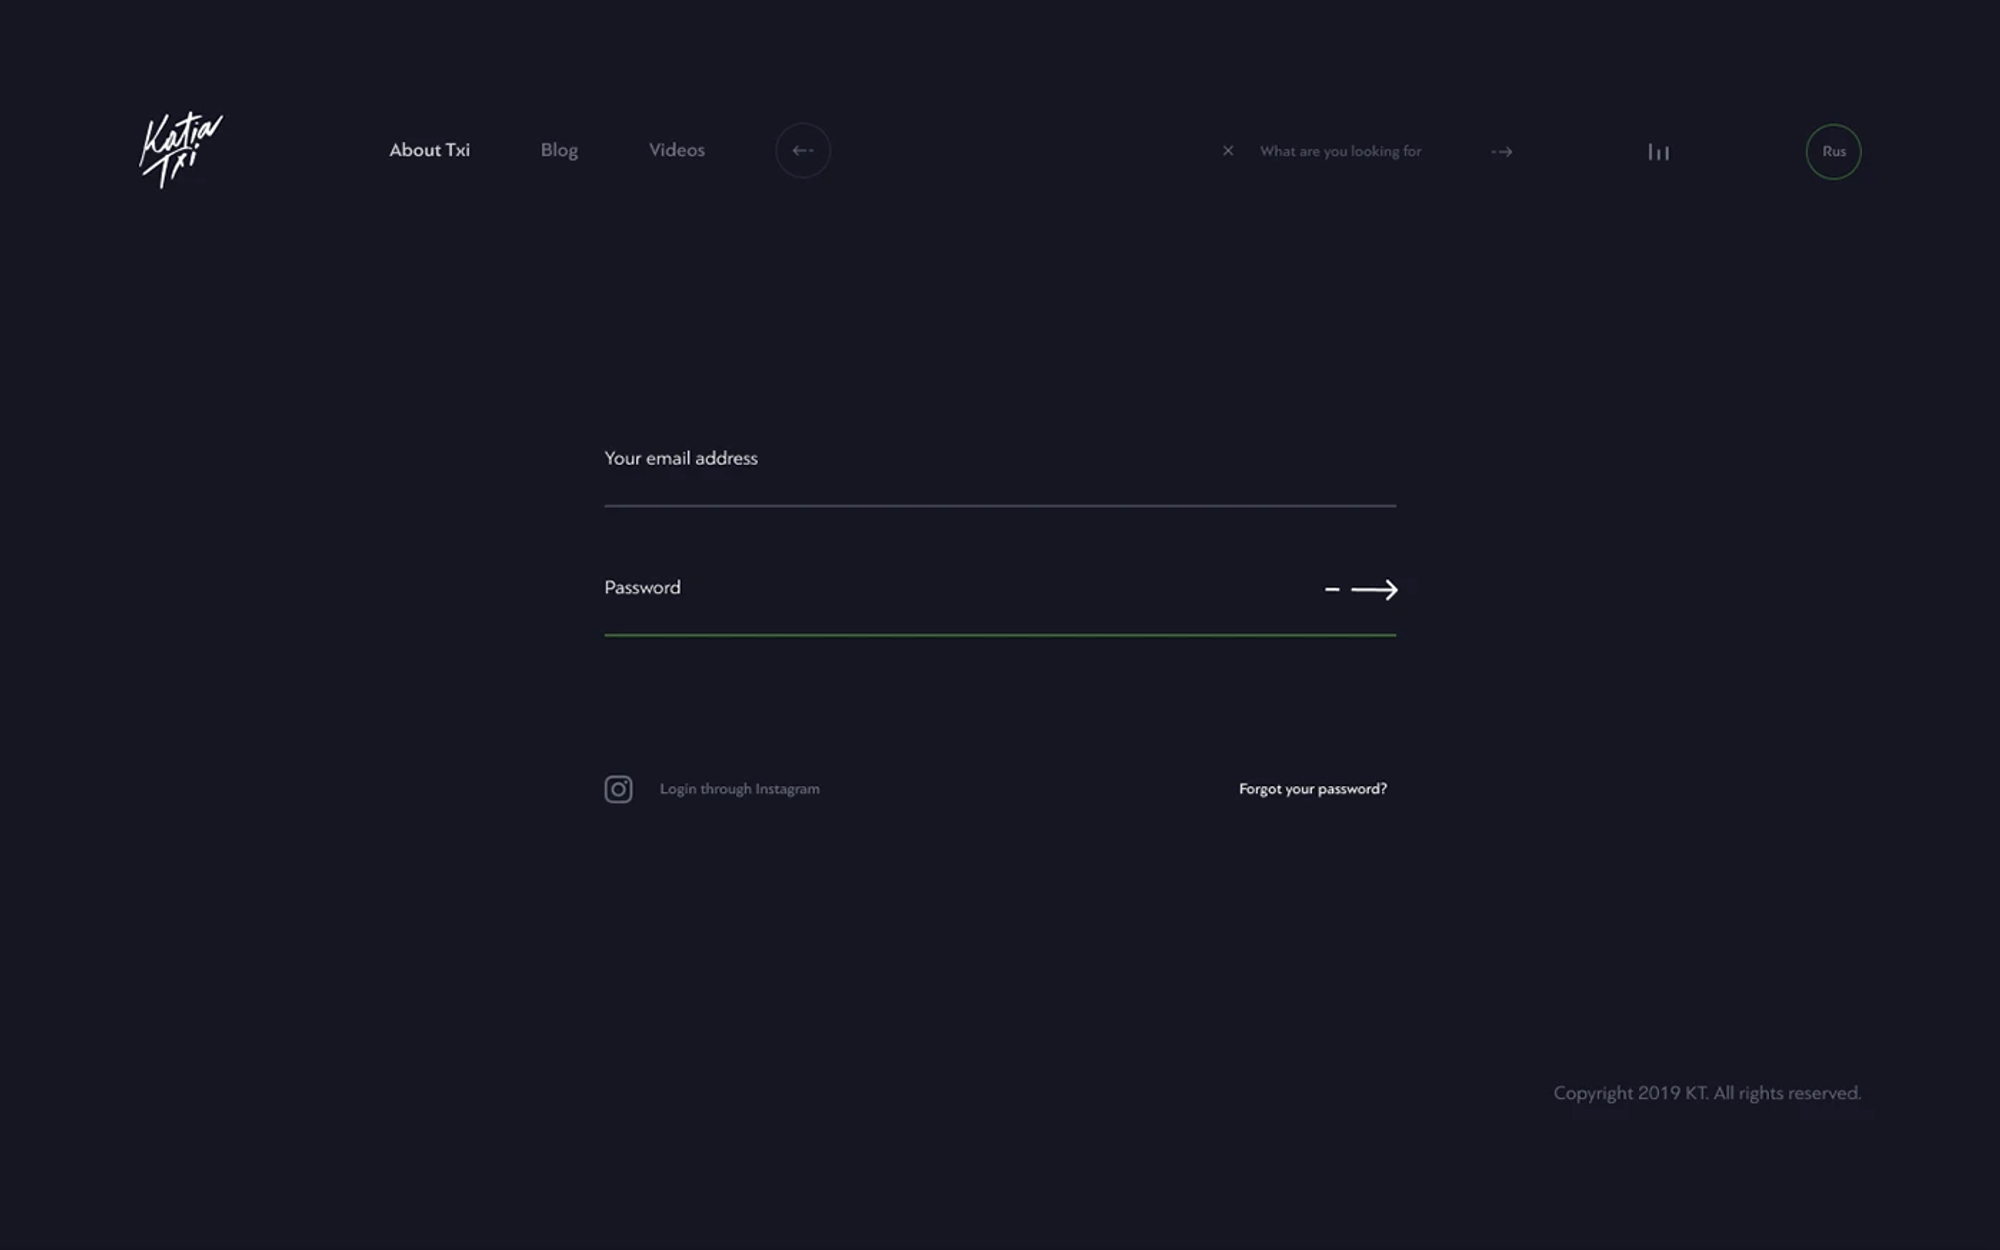
Task: Go to the Blog section
Action: coord(559,150)
